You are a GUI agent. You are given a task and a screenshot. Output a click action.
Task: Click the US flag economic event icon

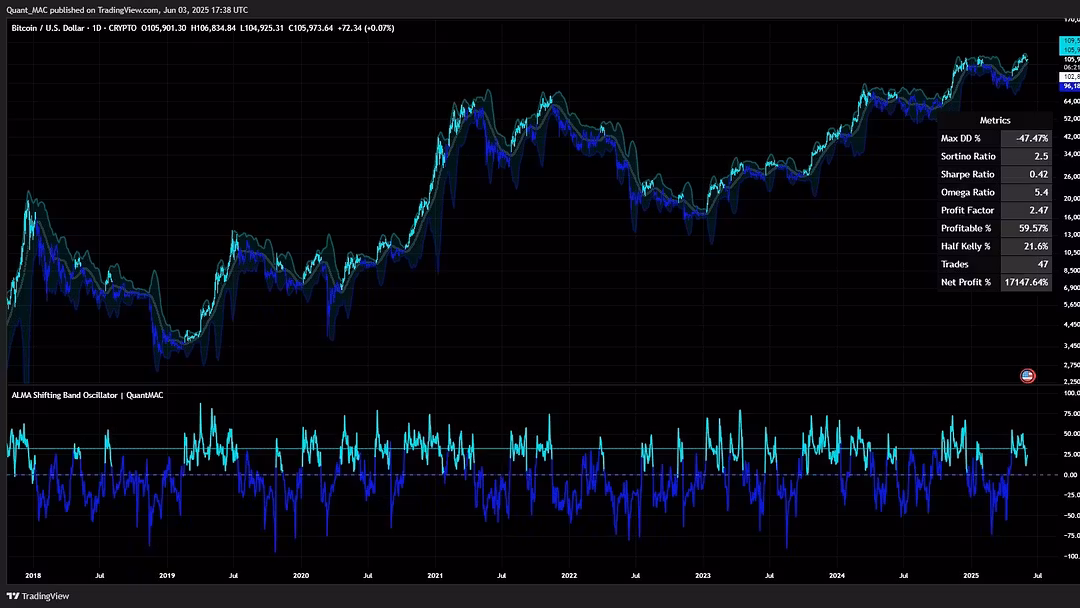[1027, 375]
